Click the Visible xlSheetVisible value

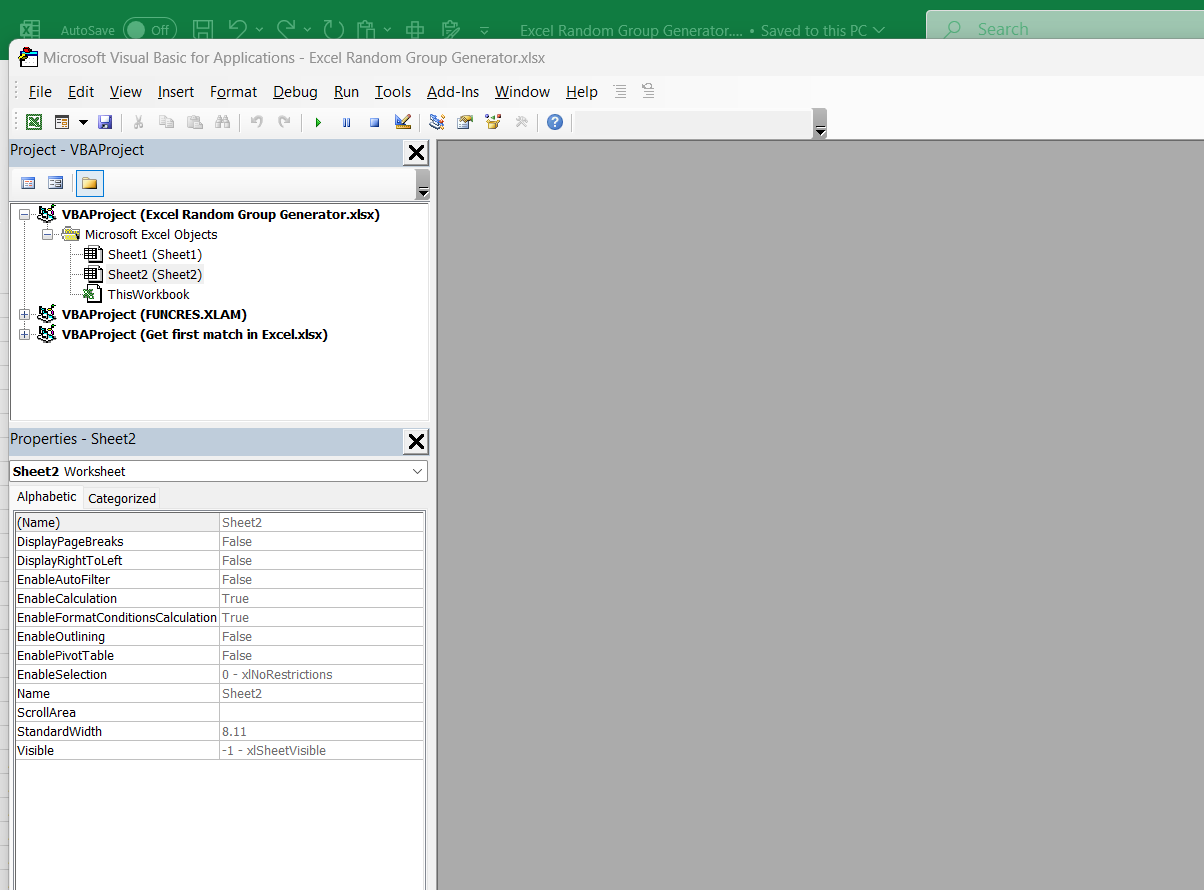[x=322, y=750]
